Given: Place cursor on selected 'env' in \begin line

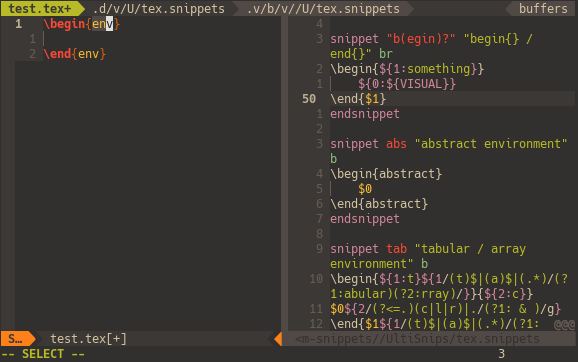Looking at the screenshot, I should pyautogui.click(x=102, y=24).
